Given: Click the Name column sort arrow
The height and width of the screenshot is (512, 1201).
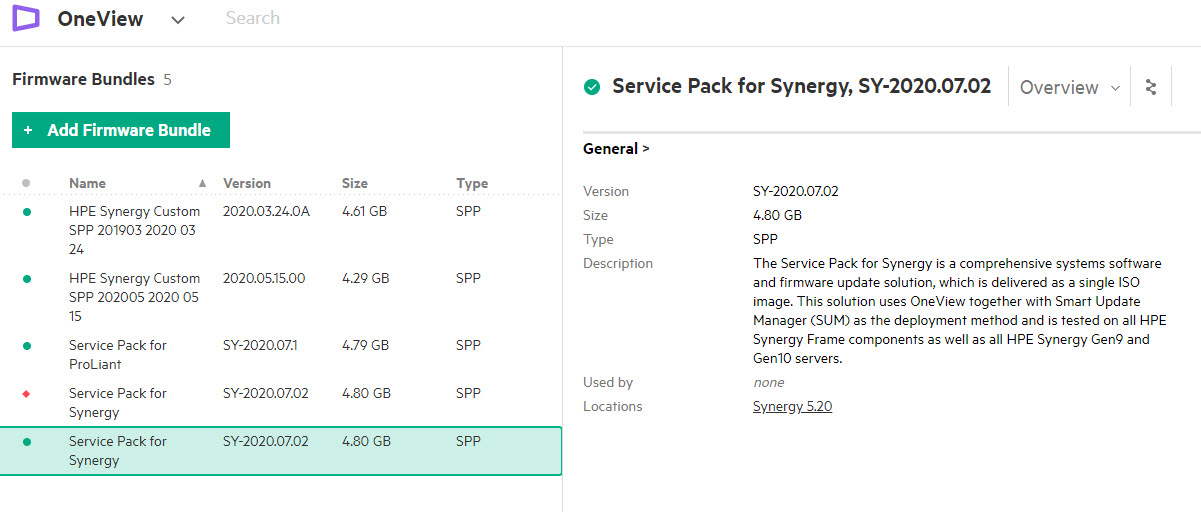Looking at the screenshot, I should click(x=203, y=183).
